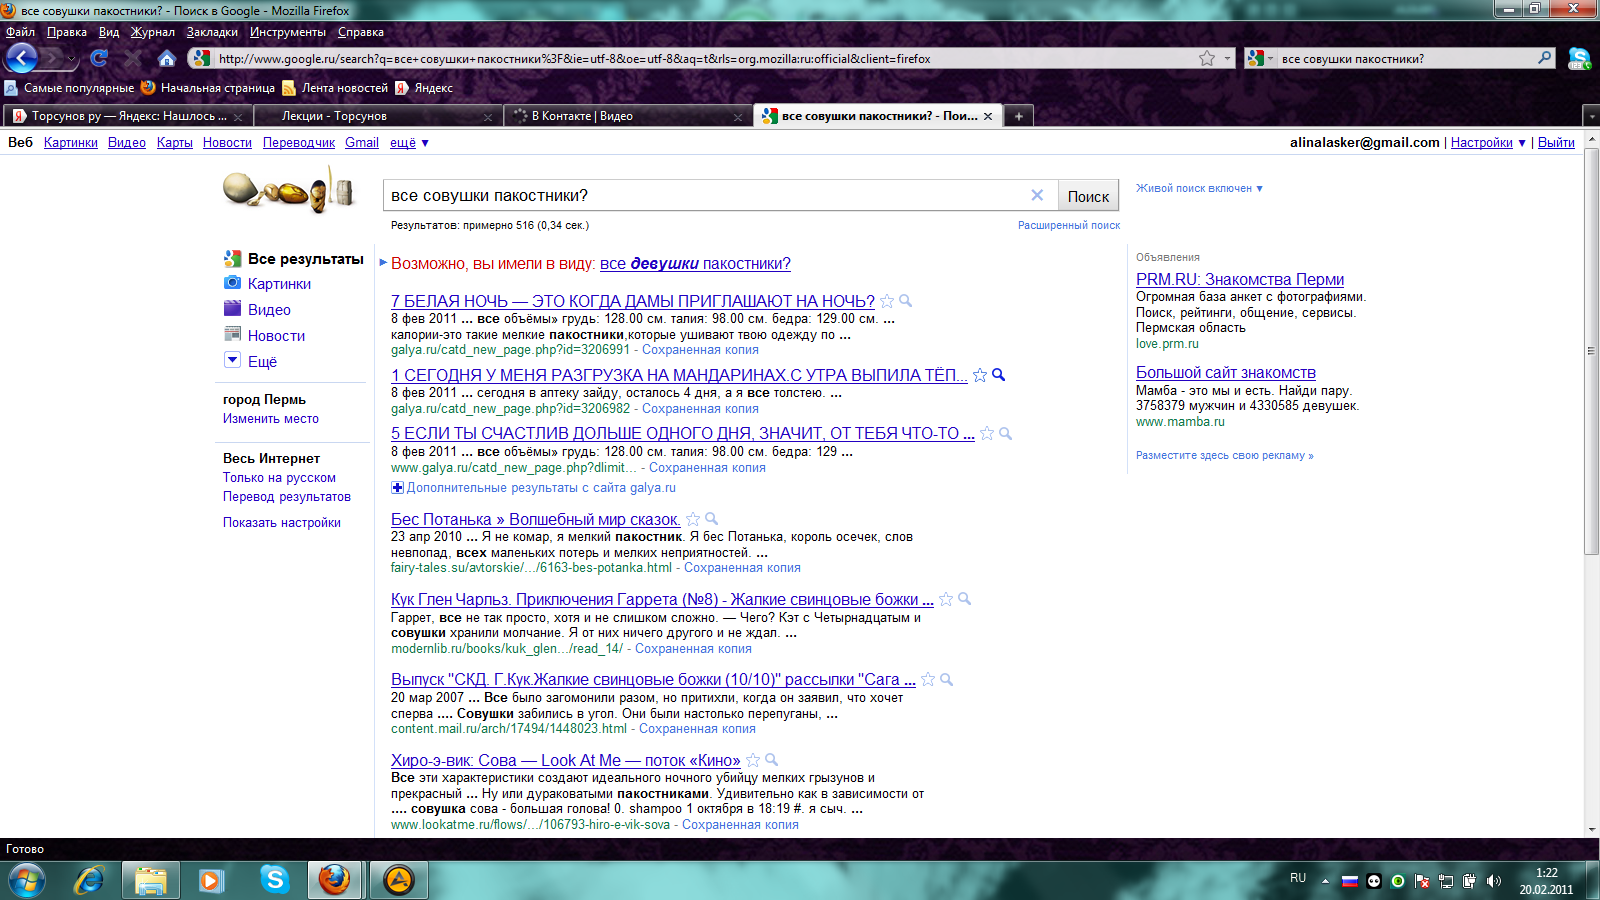The width and height of the screenshot is (1600, 900).
Task: Open the bookmark star dropdown arrow in URL bar
Action: (1227, 58)
